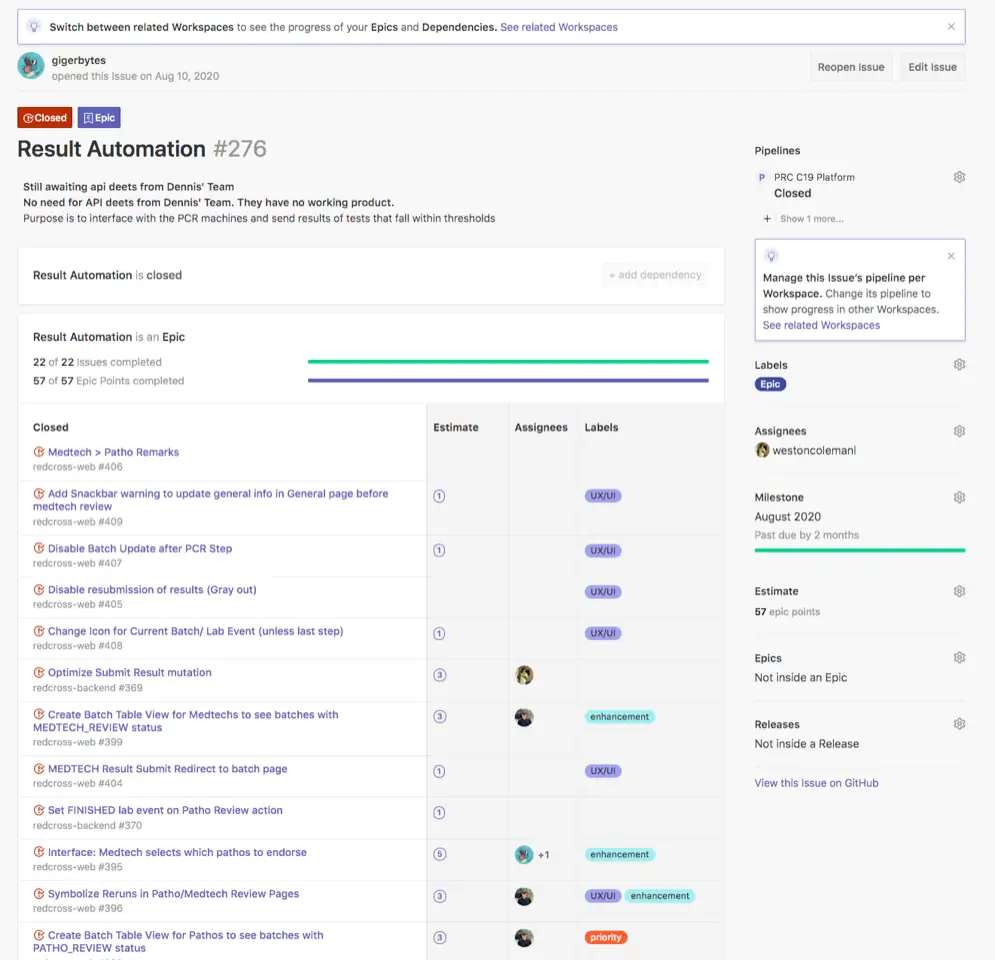Open Symbolize Reruns in Patho/Medtech Review Pages
The height and width of the screenshot is (960, 995).
coord(174,893)
